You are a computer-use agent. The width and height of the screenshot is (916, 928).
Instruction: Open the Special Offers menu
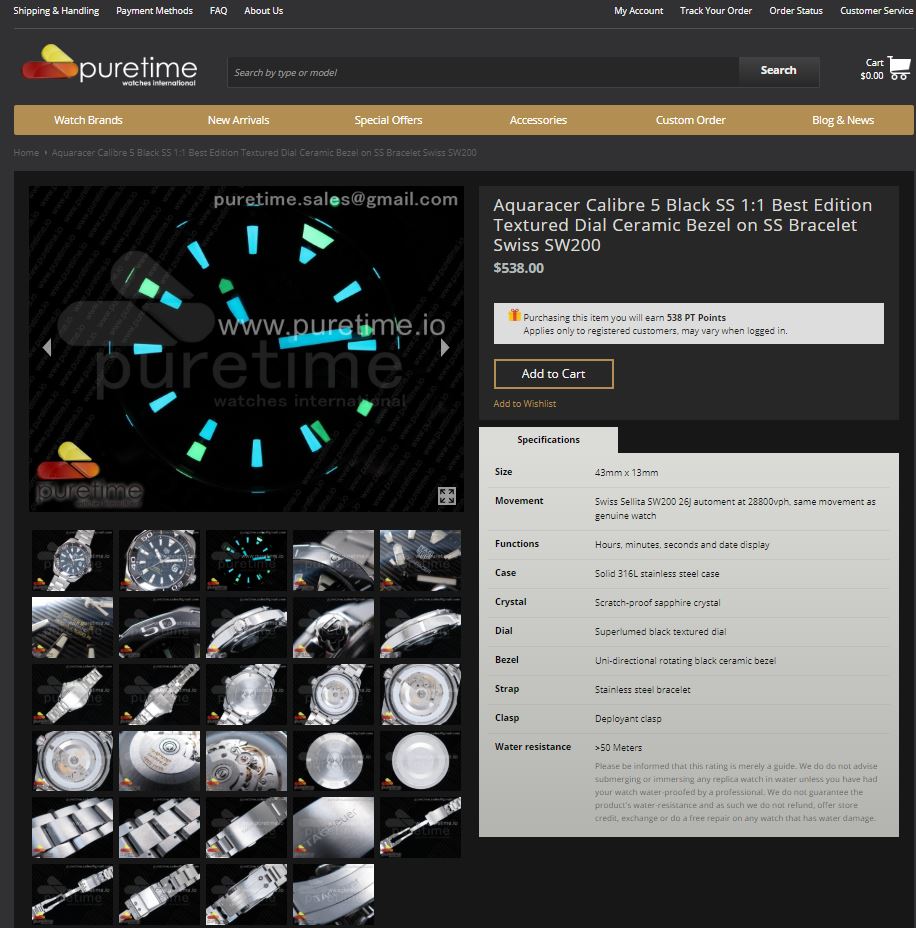coord(388,120)
